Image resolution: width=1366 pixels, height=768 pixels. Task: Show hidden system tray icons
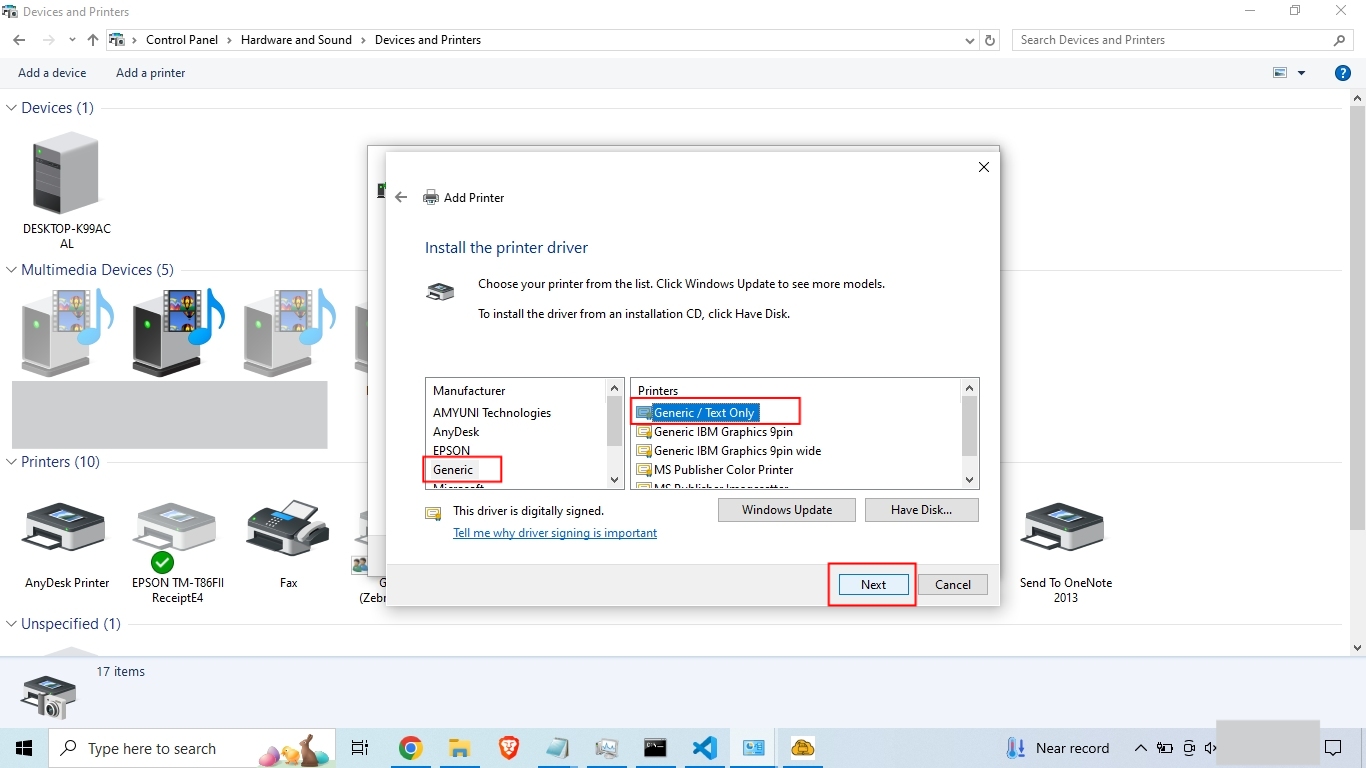pos(1140,748)
